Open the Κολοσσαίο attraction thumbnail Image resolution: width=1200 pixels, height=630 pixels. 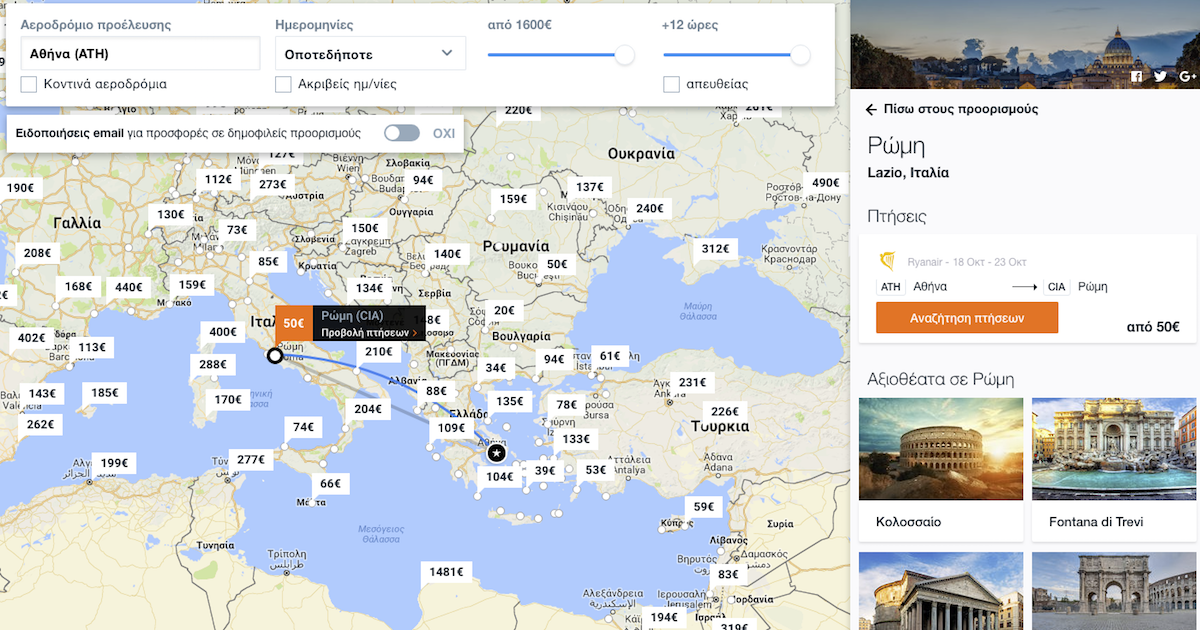[940, 449]
